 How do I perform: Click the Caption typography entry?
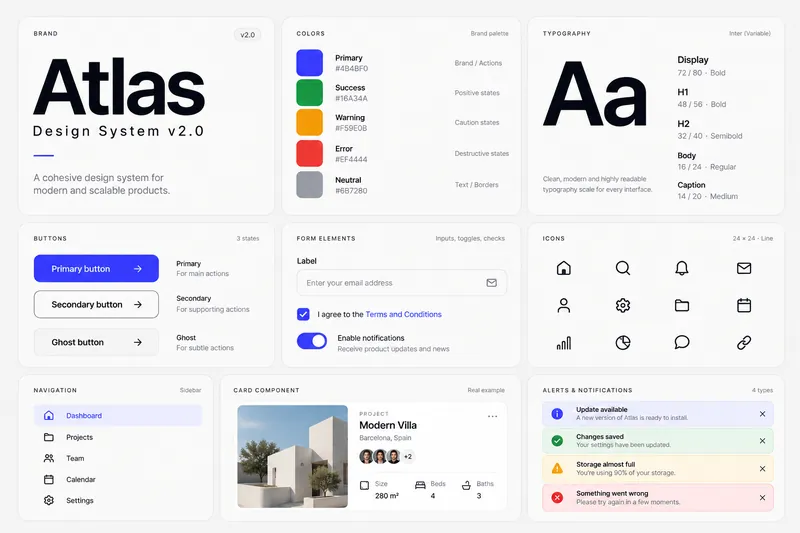tap(707, 191)
